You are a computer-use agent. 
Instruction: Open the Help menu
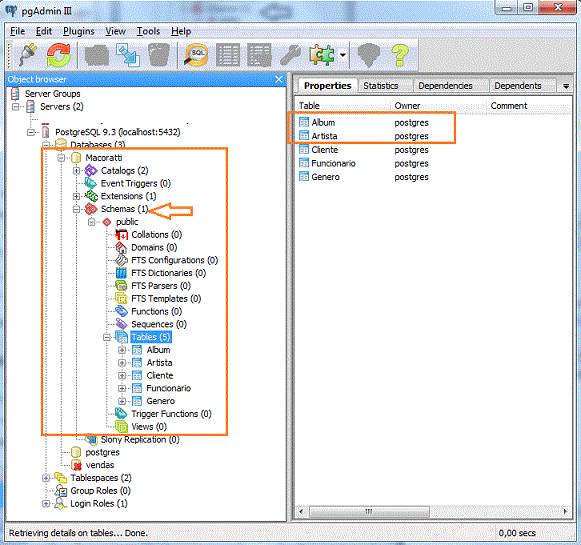click(x=181, y=31)
